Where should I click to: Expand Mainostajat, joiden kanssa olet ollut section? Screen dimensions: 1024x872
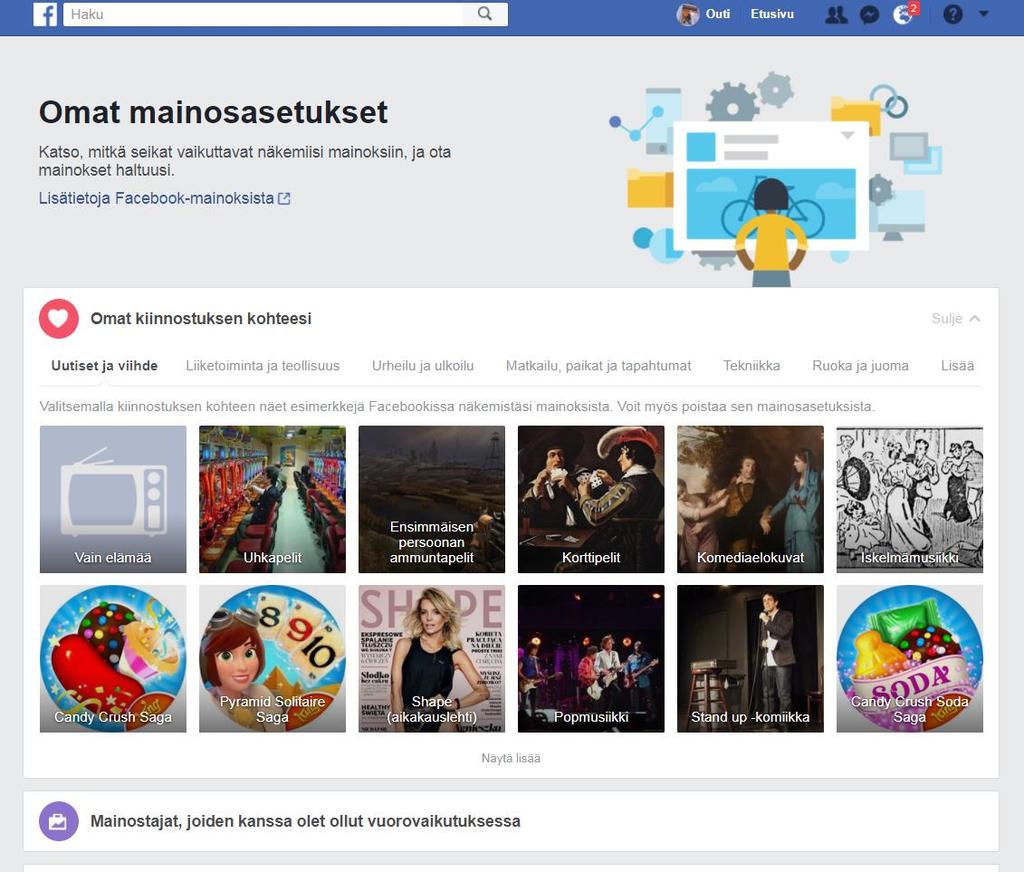click(x=511, y=821)
